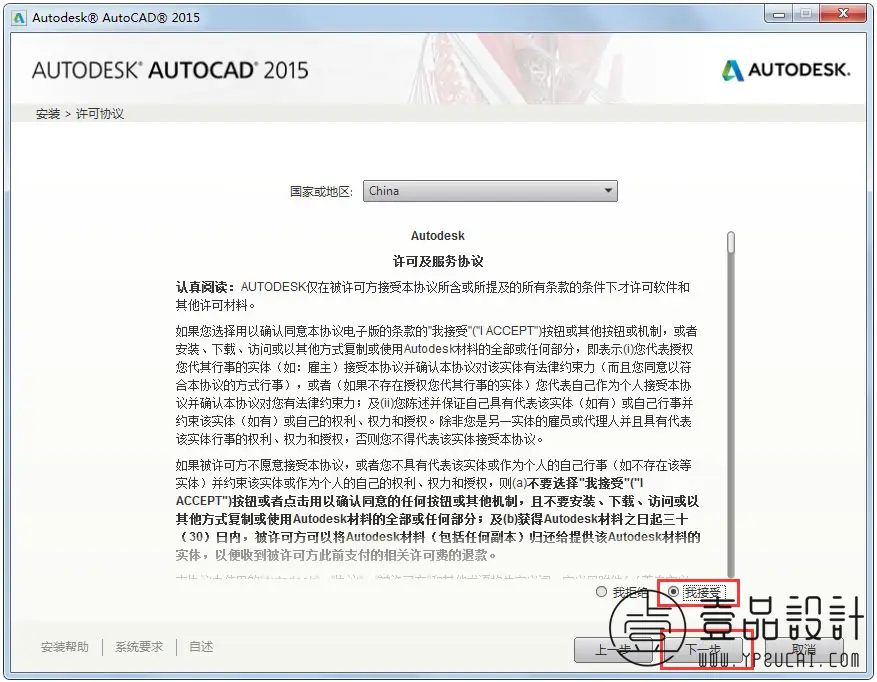
Task: Open the 系统要求 system requirements link
Action: 139,647
